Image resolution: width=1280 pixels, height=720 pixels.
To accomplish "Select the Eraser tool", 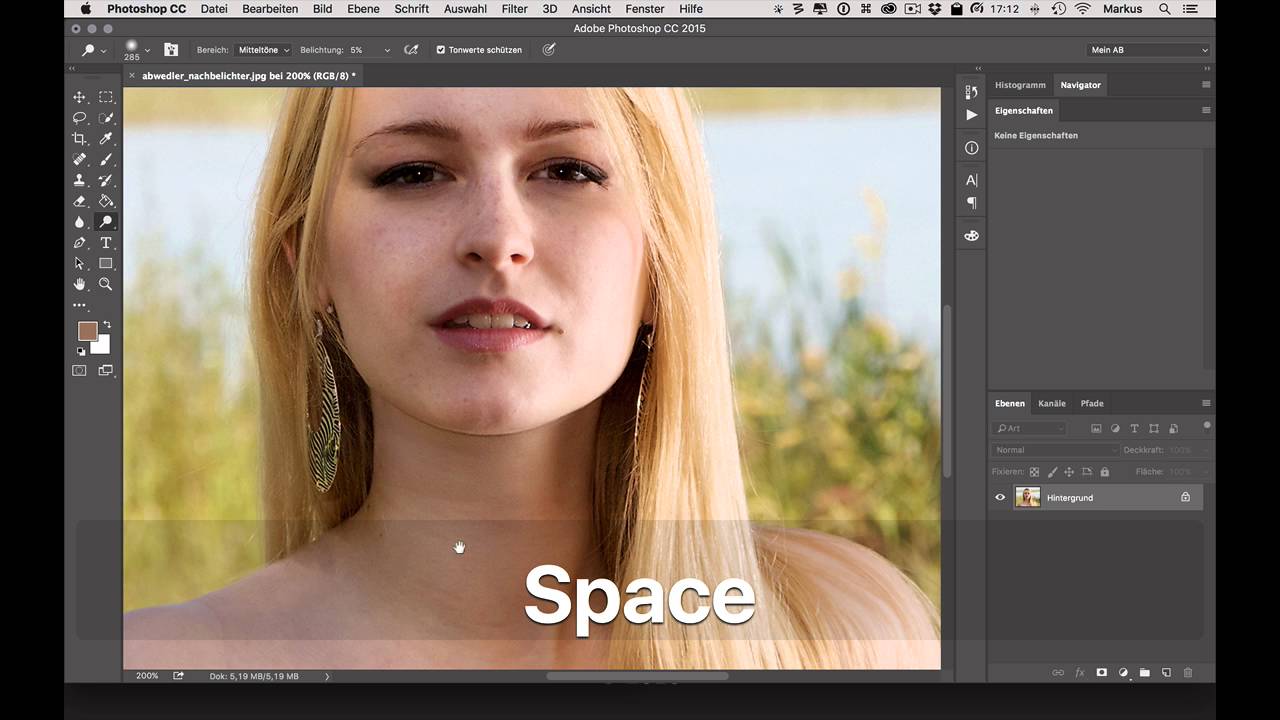I will point(79,201).
